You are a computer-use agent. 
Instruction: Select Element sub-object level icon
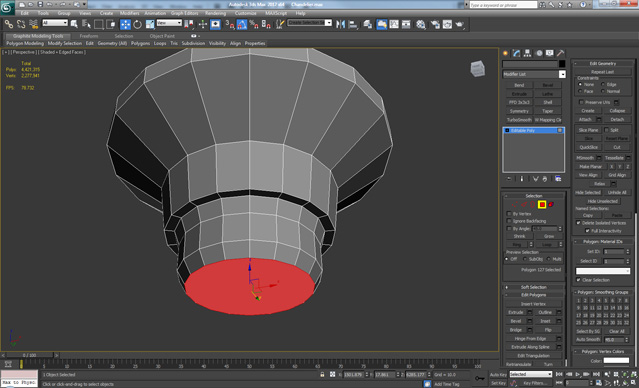[551, 205]
